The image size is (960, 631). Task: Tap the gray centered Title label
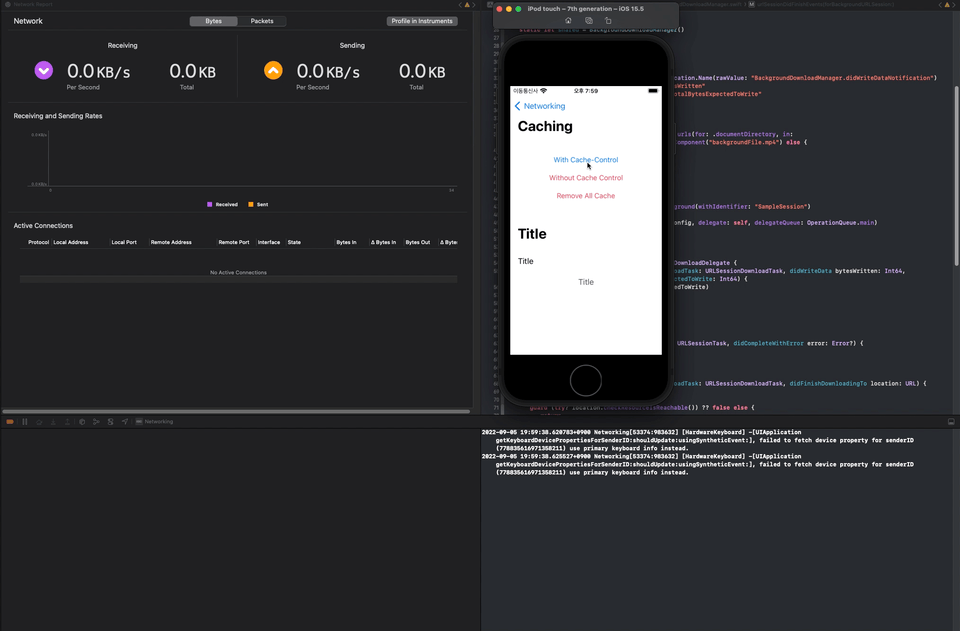(x=586, y=282)
